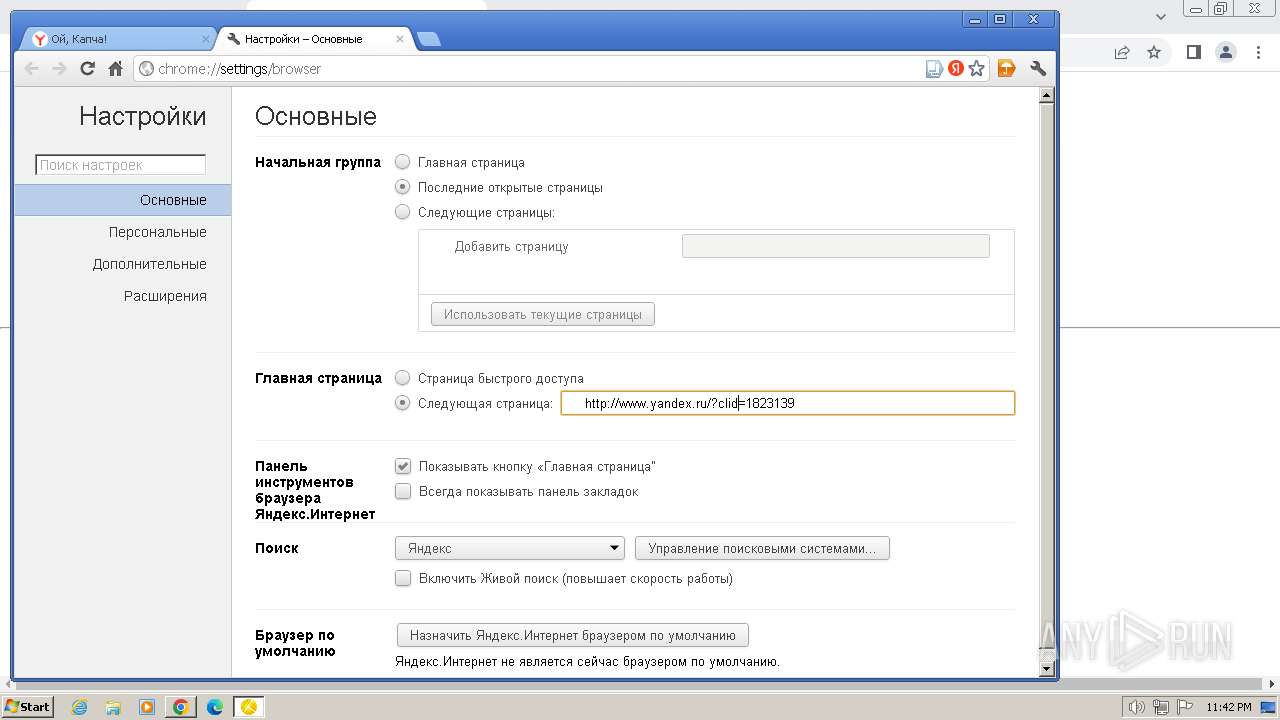Select 'Страница быстрого доступа' radio option
This screenshot has height=720, width=1280.
[403, 378]
